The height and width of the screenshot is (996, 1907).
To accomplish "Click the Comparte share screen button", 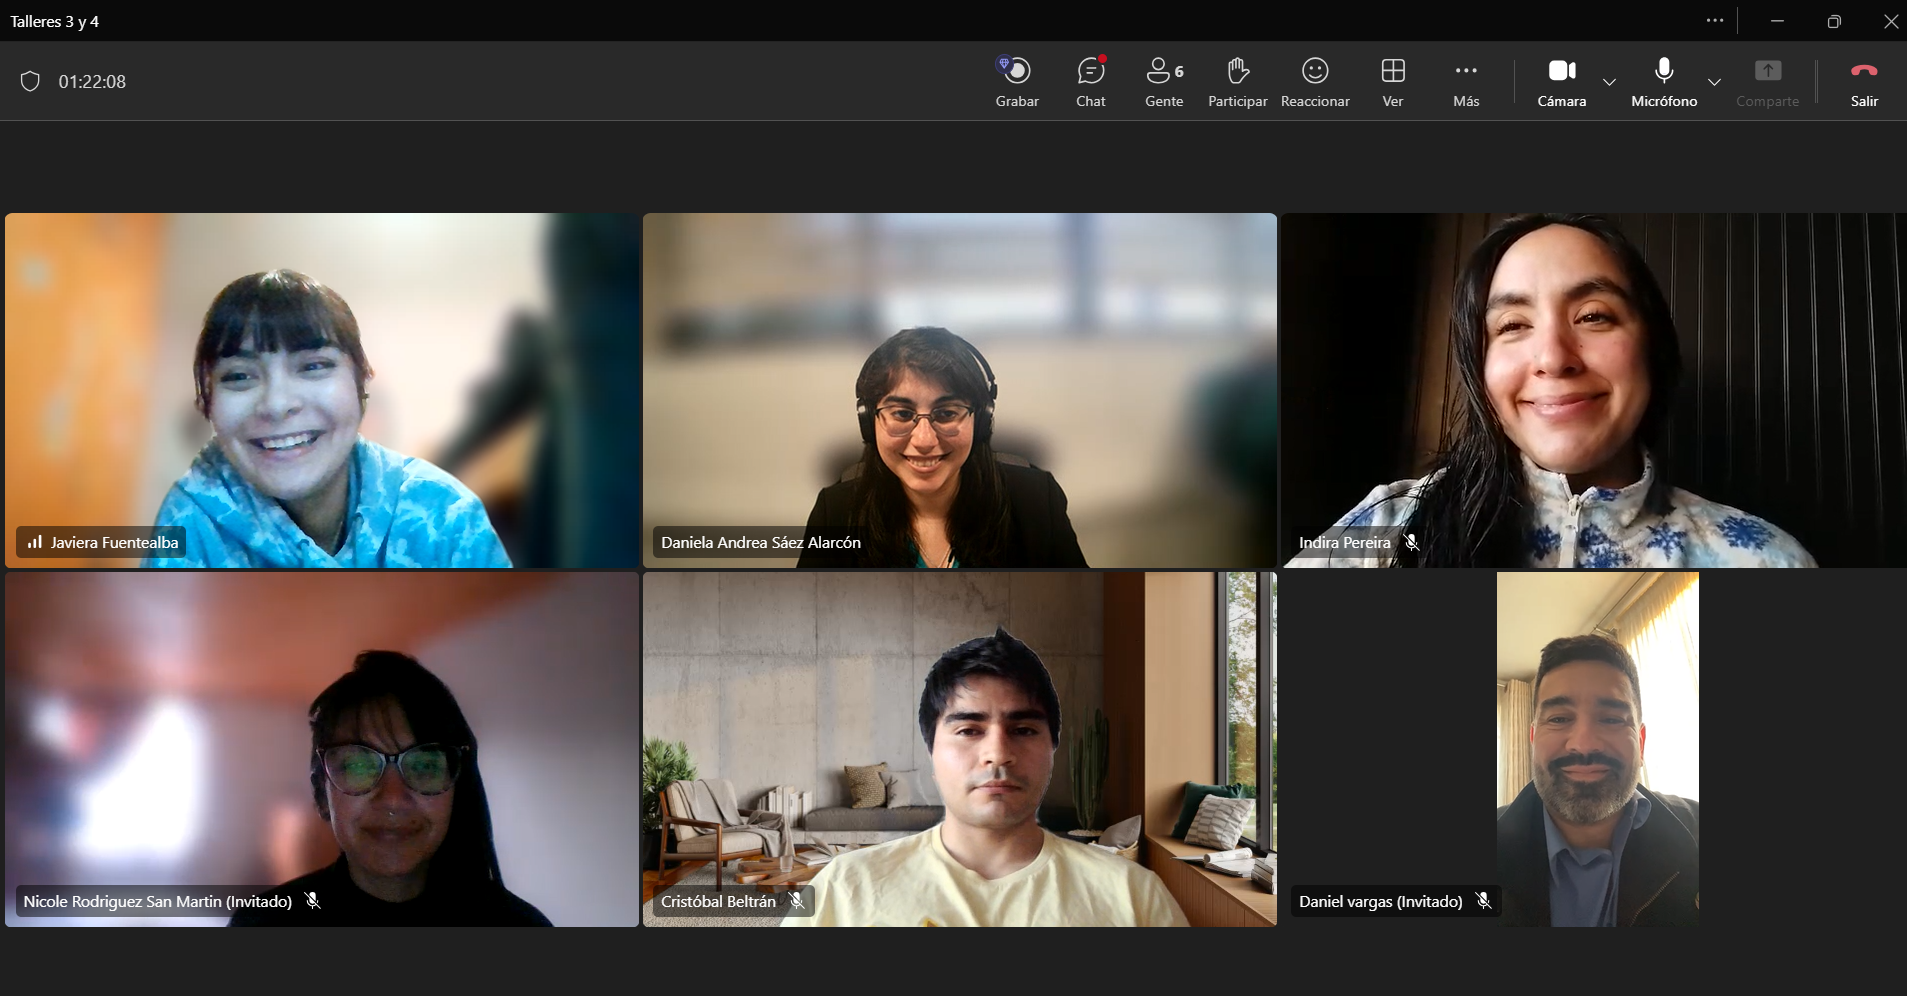I will click(1768, 82).
